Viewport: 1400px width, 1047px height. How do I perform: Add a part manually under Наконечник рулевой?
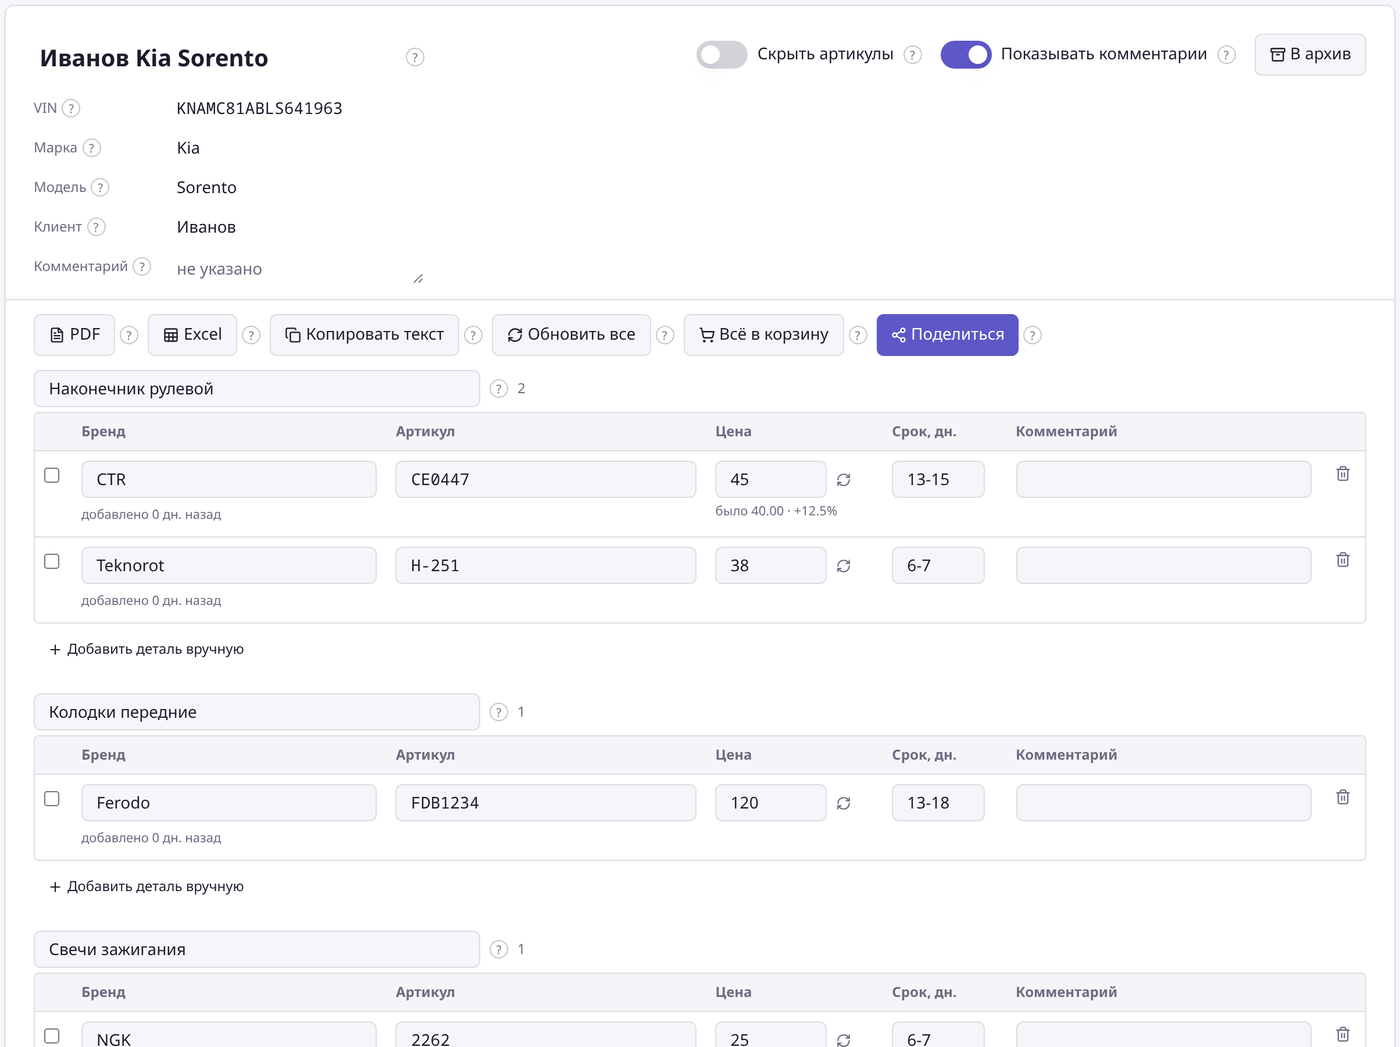(146, 649)
